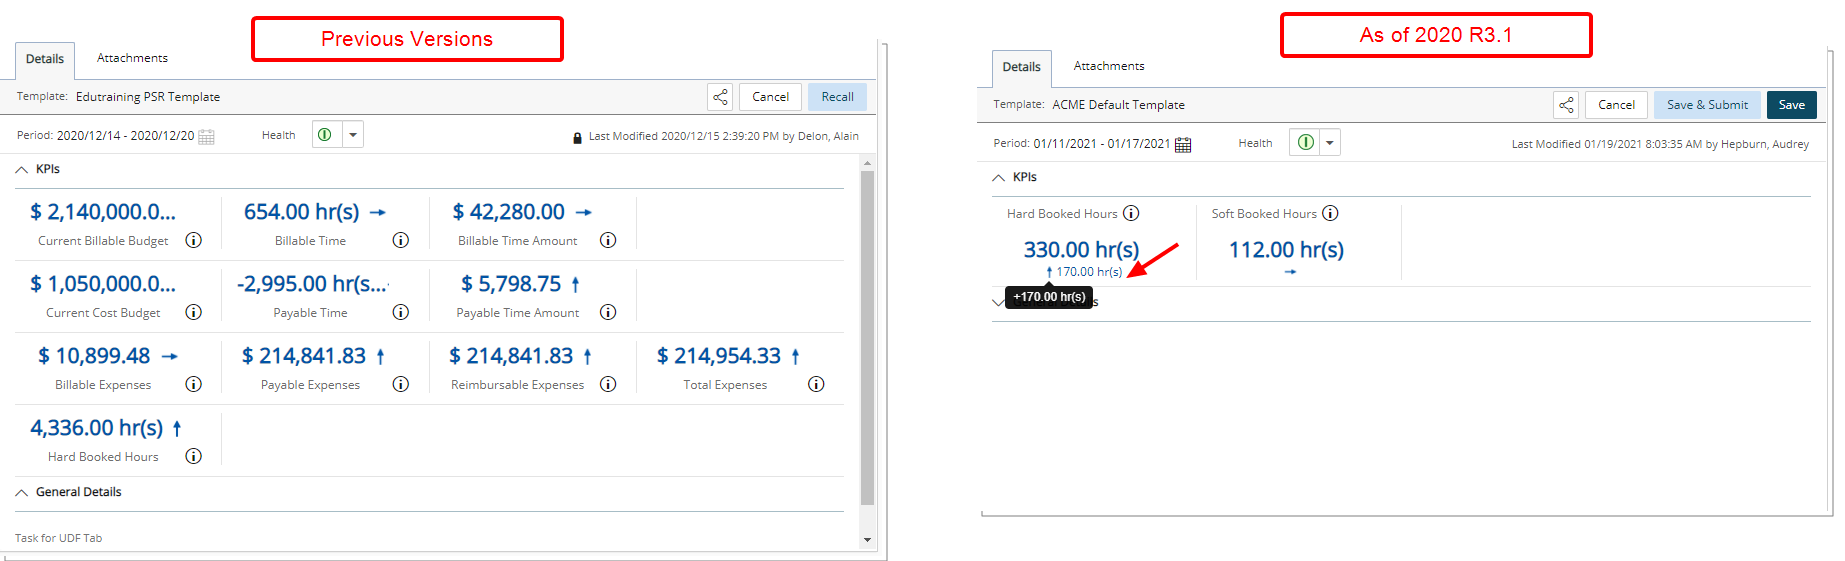This screenshot has width=1845, height=561.
Task: Open Health dropdown arrow in left panel
Action: coord(353,135)
